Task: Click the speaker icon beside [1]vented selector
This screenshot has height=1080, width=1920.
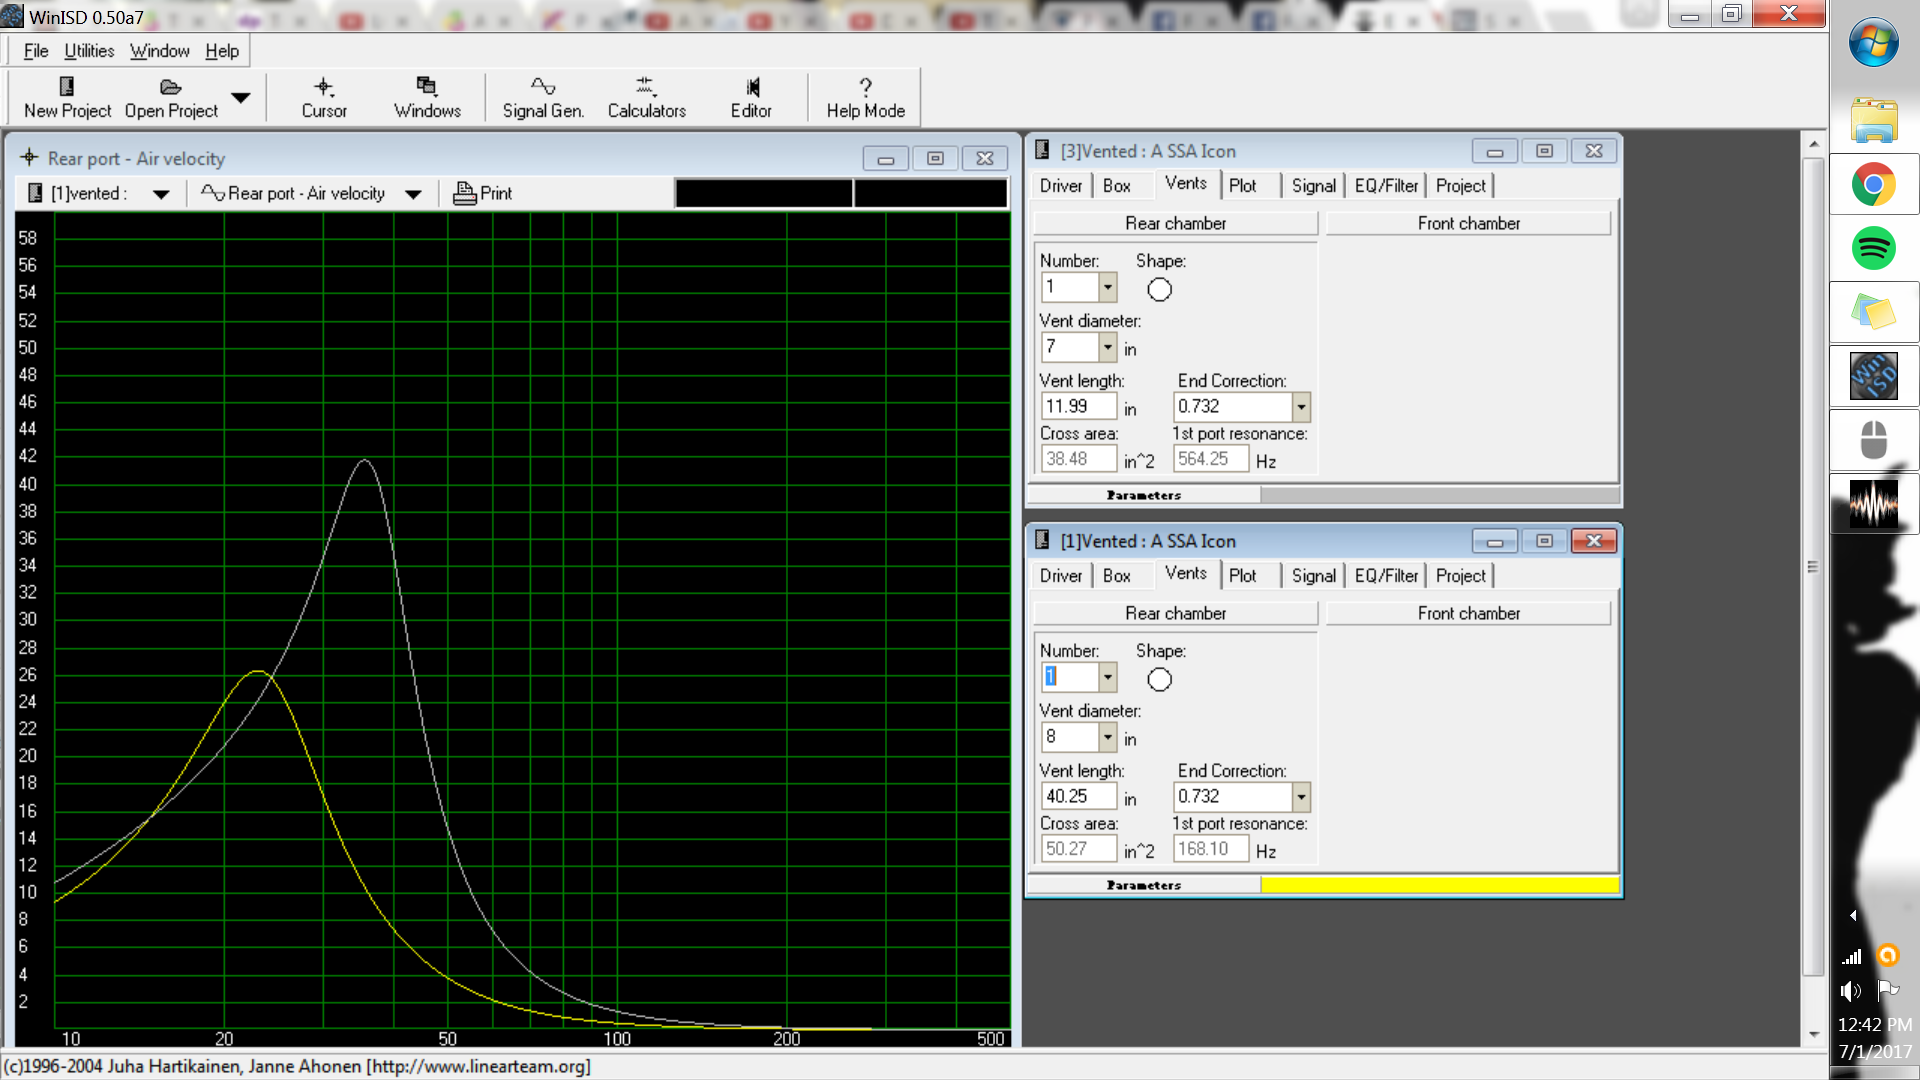Action: 35,193
